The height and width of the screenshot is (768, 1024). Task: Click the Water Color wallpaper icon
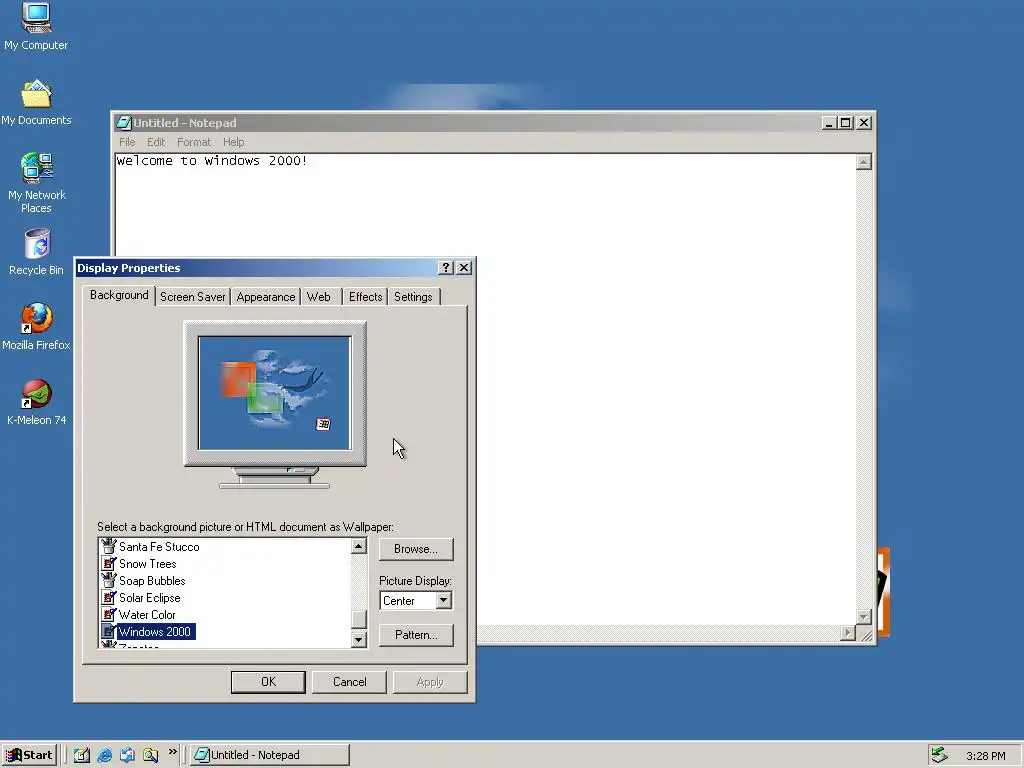point(108,614)
